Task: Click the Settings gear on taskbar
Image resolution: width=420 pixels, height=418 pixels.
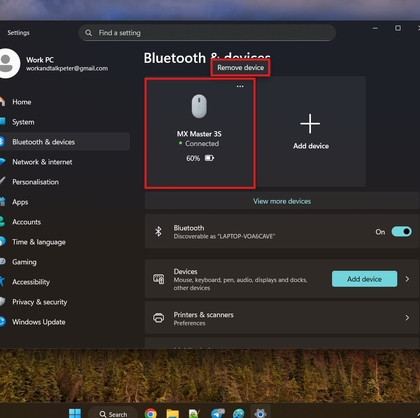Action: coord(260,413)
